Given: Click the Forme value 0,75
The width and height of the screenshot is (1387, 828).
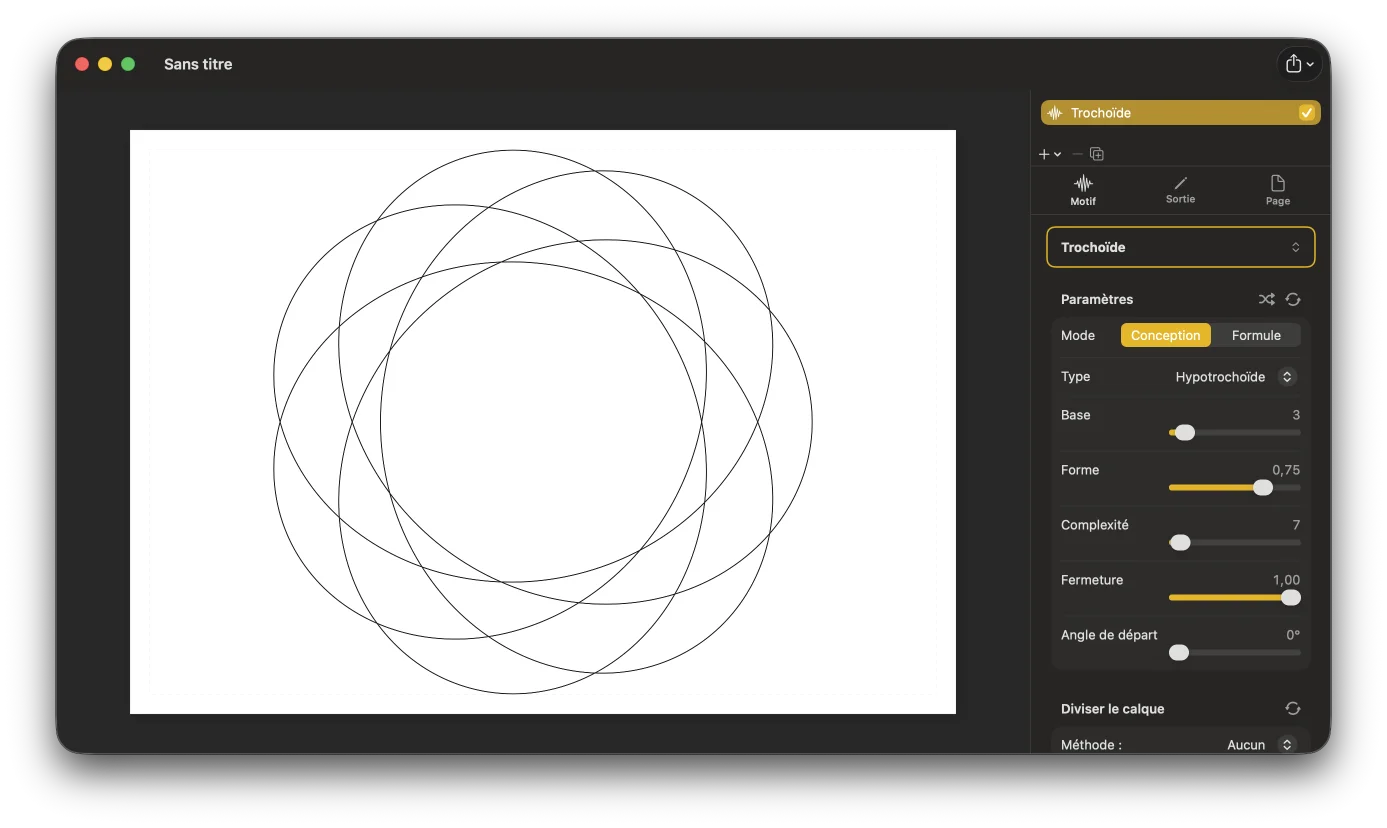Looking at the screenshot, I should coord(1286,470).
